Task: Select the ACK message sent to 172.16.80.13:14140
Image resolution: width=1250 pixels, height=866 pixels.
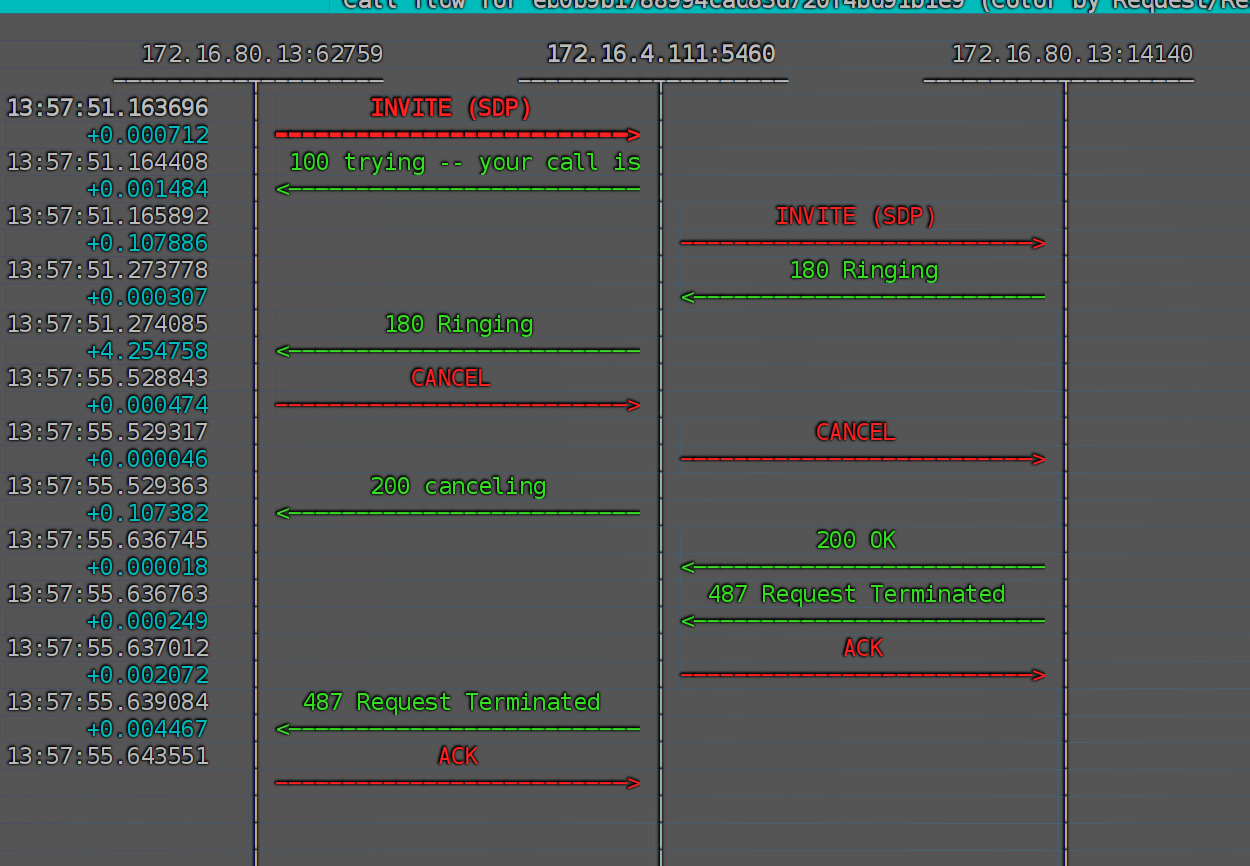Action: (862, 648)
